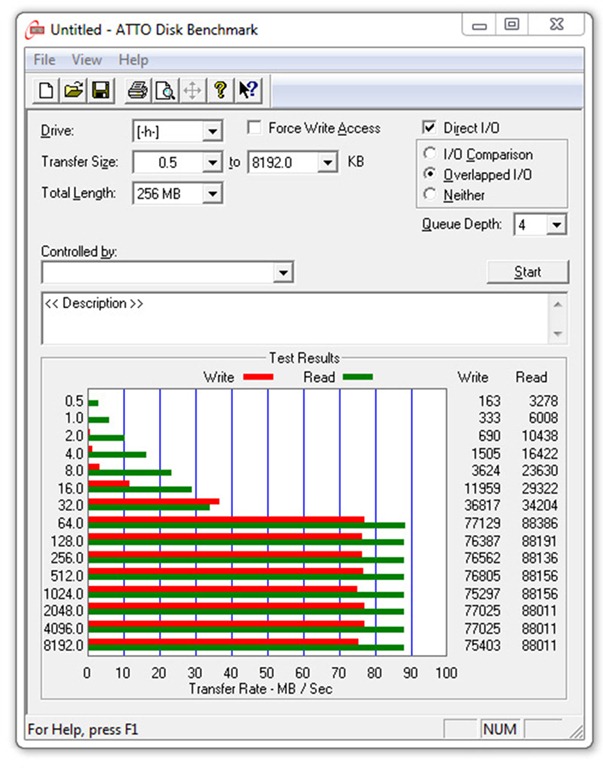This screenshot has height=768, width=603.
Task: Activate context help arrow-question icon
Action: point(248,91)
